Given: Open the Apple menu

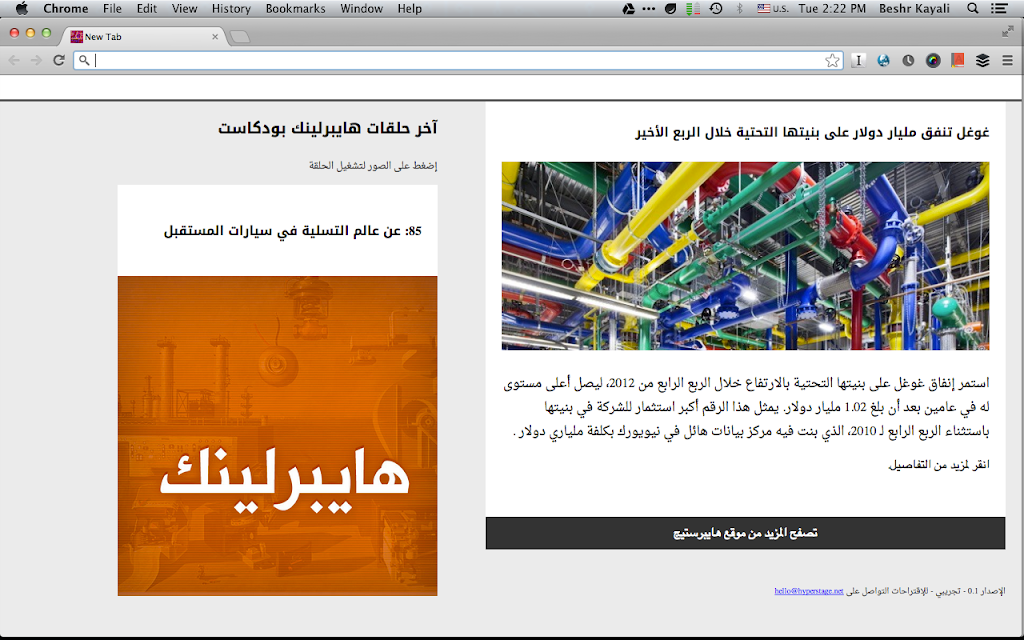Looking at the screenshot, I should [x=22, y=8].
